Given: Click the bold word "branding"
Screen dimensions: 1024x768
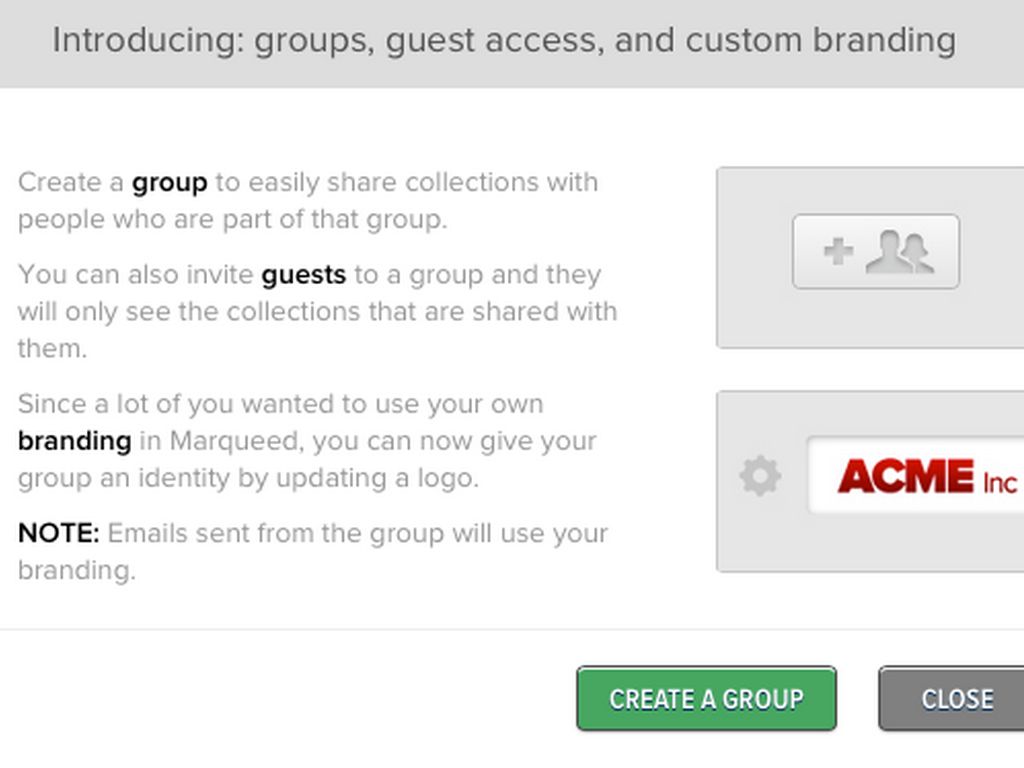Looking at the screenshot, I should pos(74,441).
